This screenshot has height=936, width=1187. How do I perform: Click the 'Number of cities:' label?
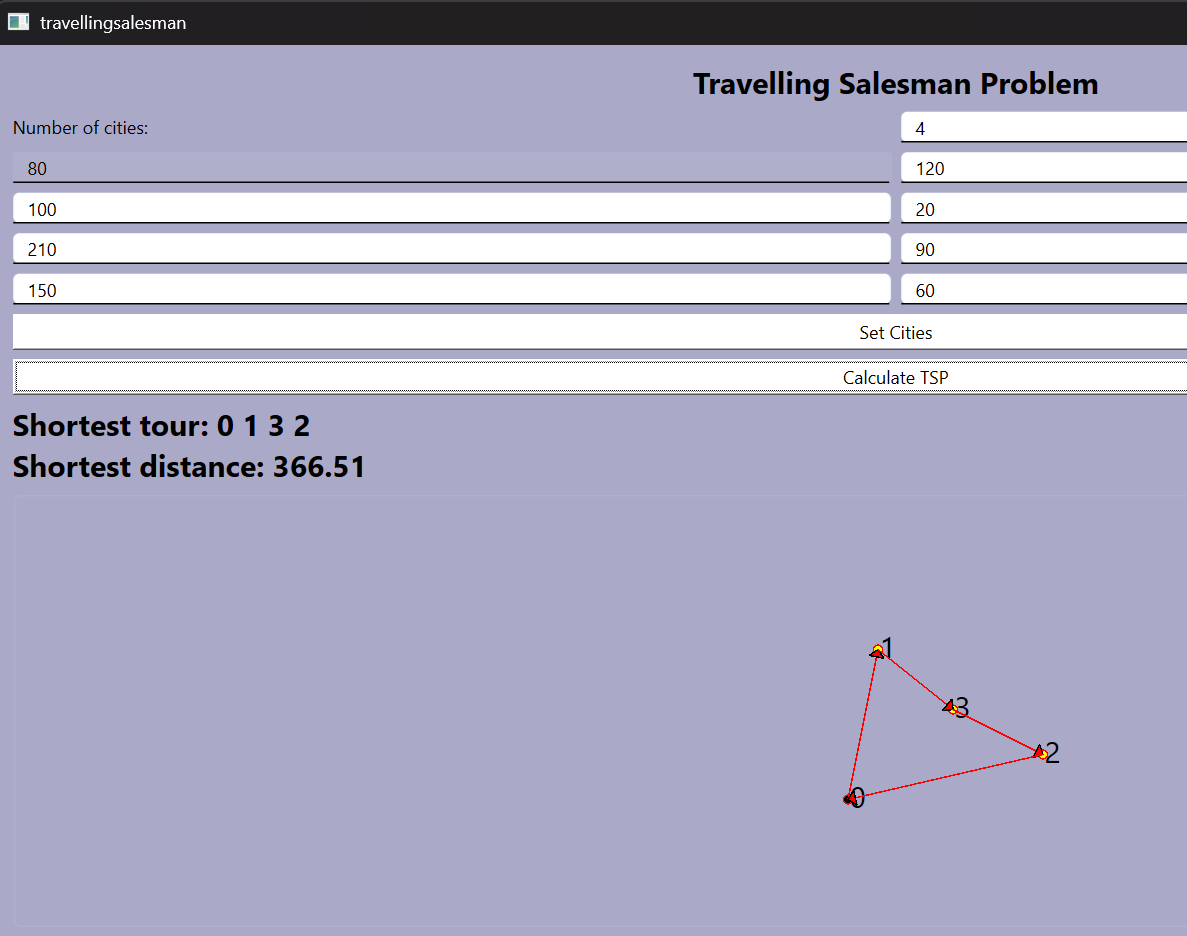point(80,128)
